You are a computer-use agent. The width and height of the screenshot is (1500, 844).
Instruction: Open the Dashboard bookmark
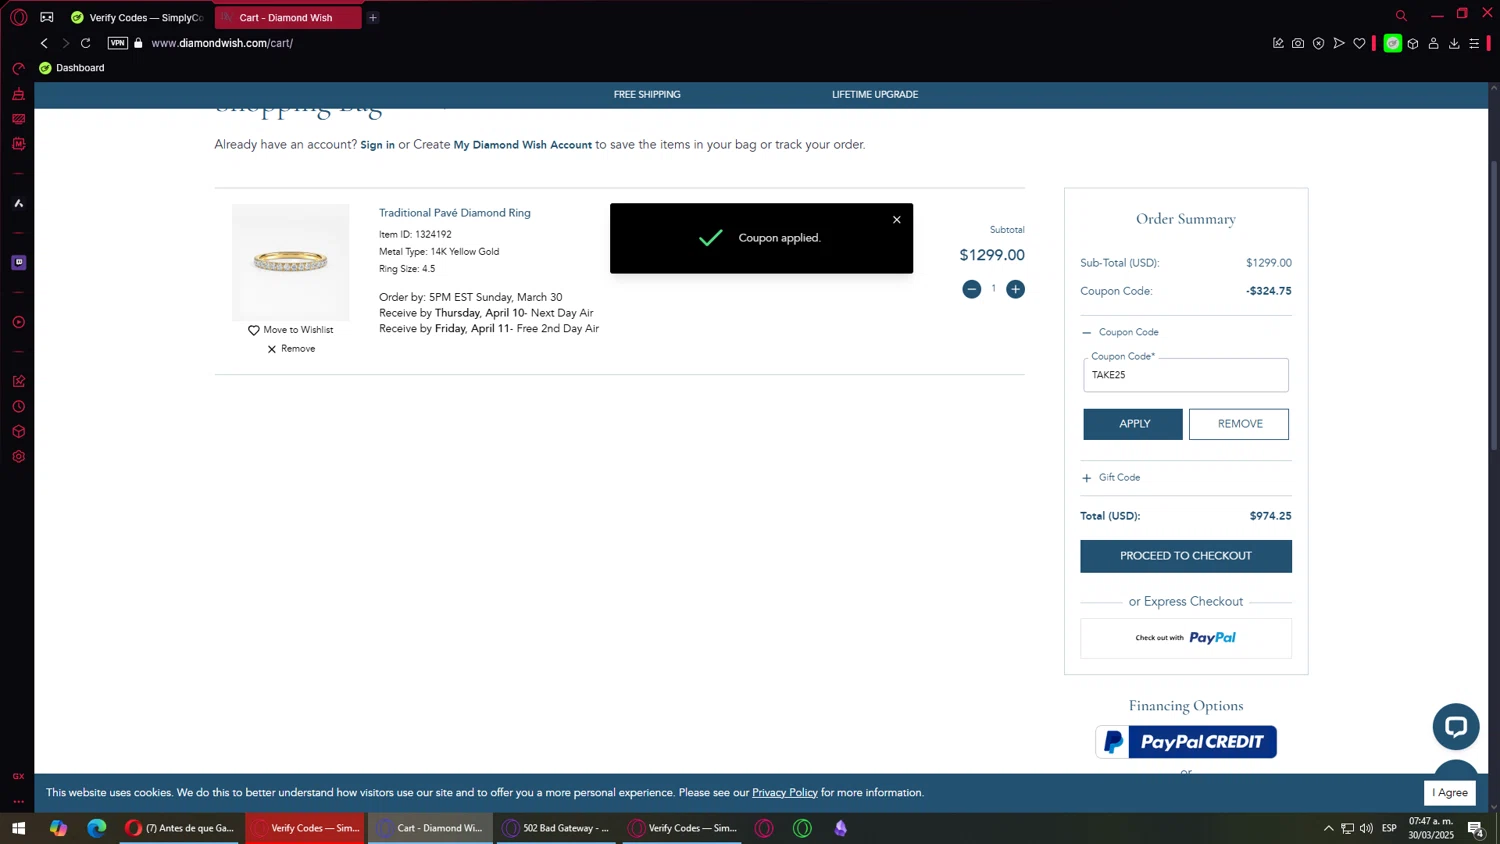pyautogui.click(x=71, y=68)
